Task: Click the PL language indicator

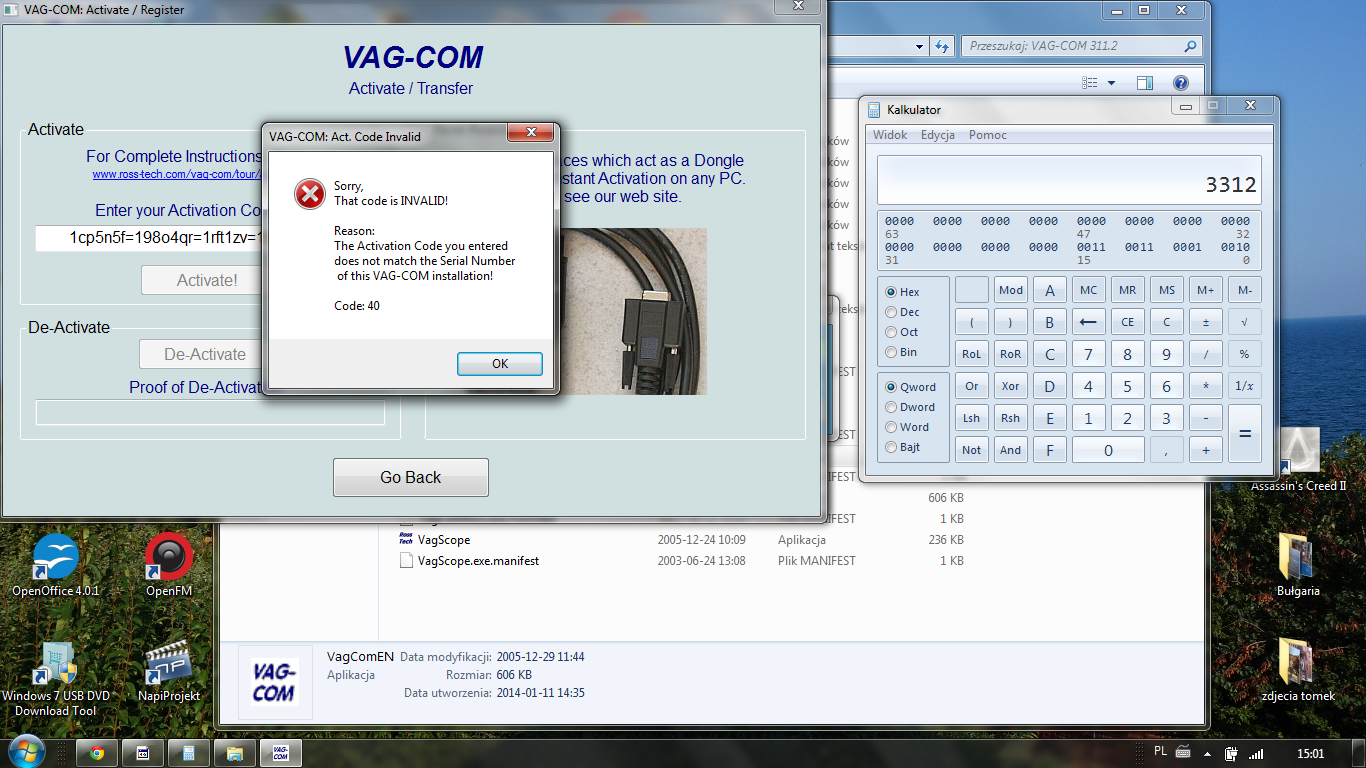Action: point(1160,752)
